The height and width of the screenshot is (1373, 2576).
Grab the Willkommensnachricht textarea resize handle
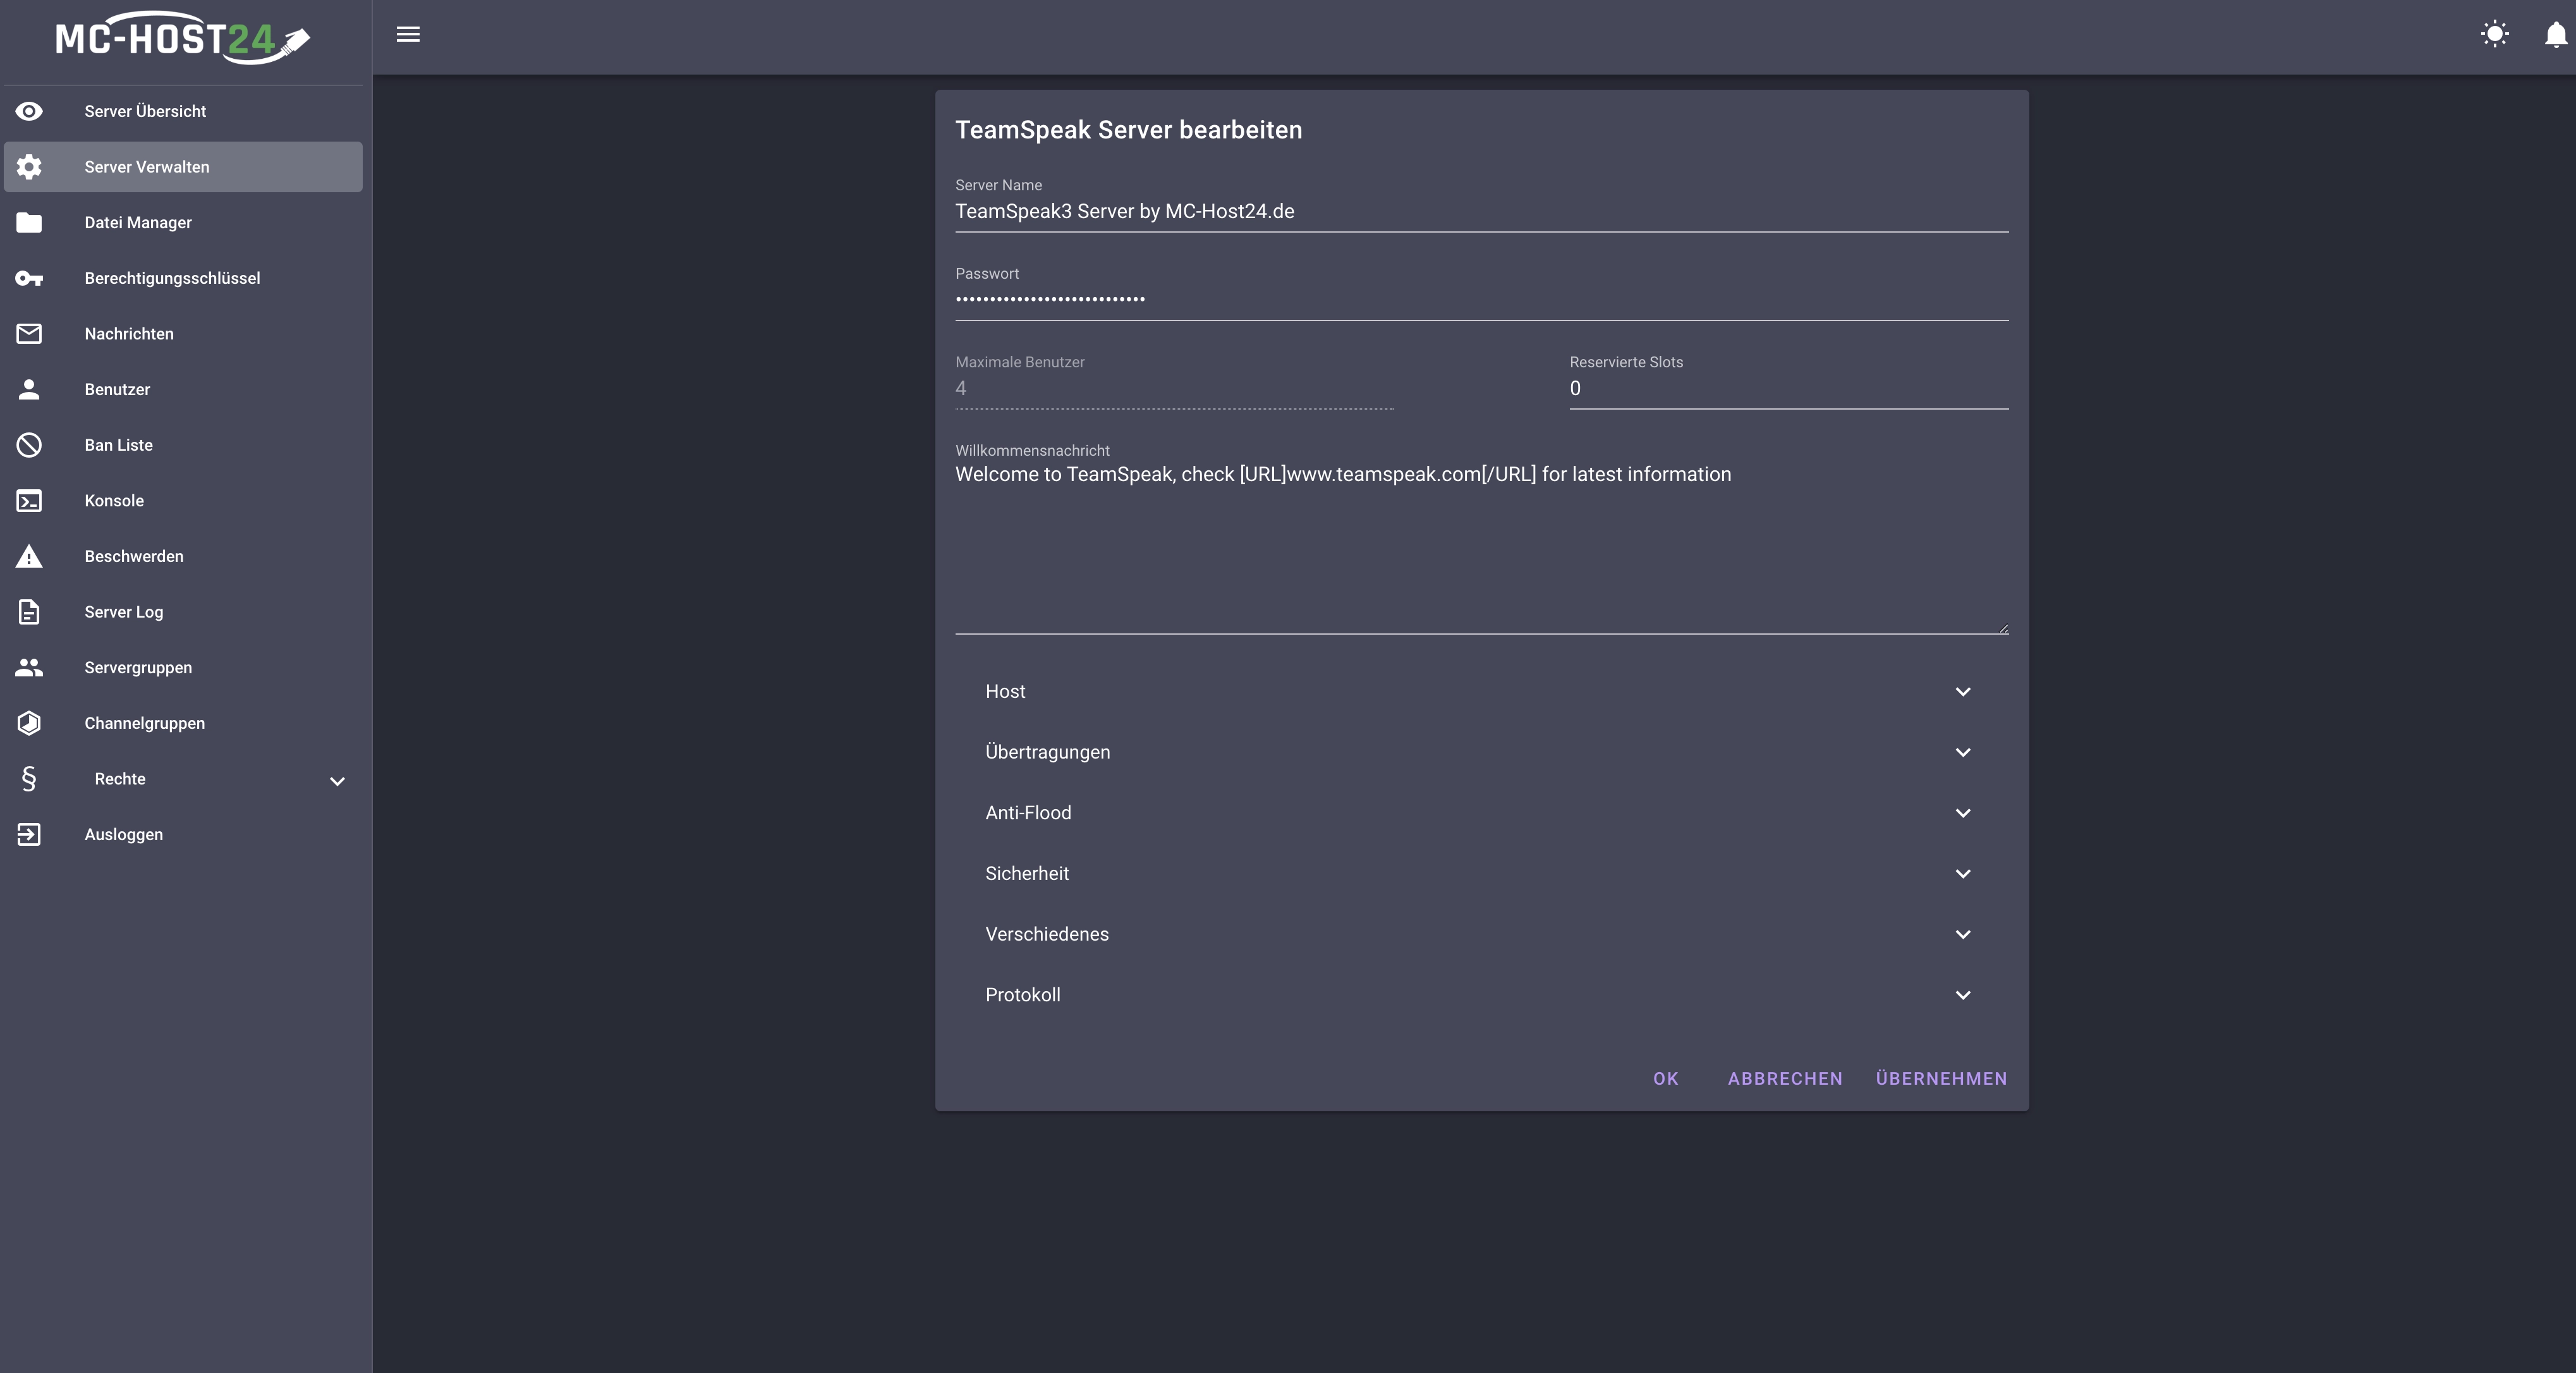[2003, 629]
